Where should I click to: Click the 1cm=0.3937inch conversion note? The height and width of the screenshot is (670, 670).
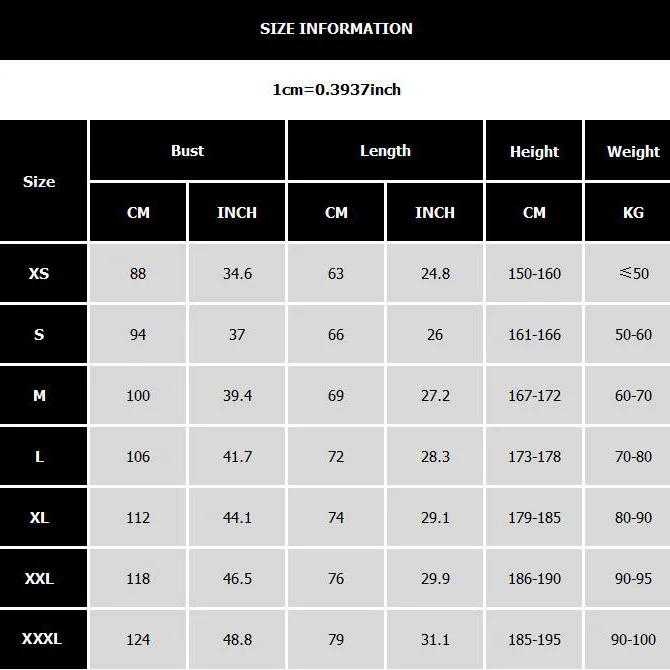pyautogui.click(x=336, y=90)
